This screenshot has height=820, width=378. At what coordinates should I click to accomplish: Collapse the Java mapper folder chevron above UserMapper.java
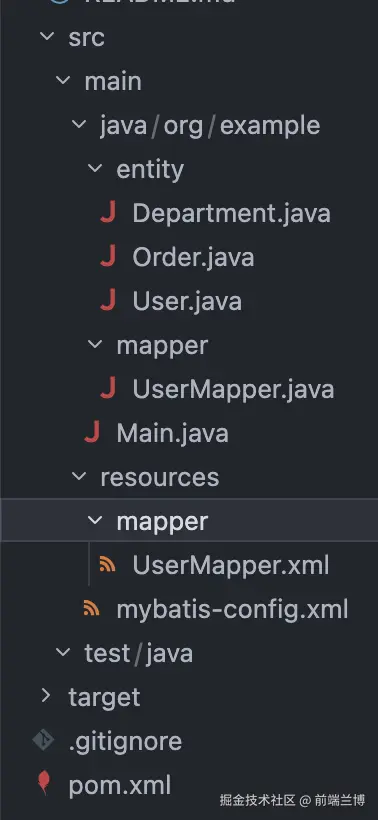point(95,344)
